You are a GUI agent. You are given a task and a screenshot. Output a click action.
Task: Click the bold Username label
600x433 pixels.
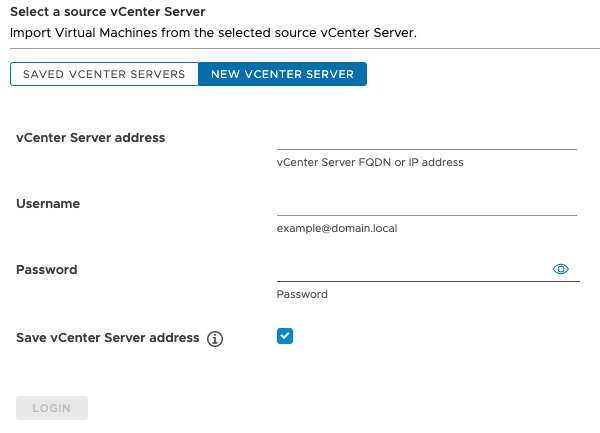(x=48, y=203)
